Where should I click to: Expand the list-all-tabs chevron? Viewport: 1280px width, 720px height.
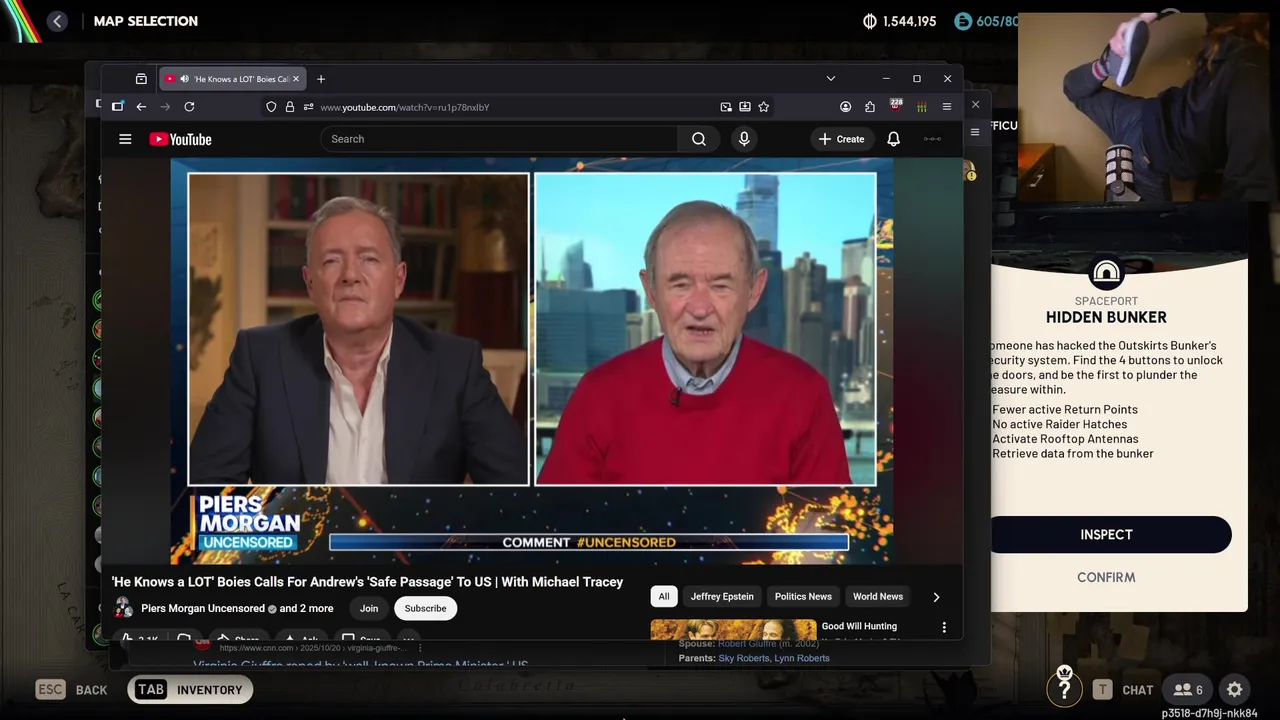pyautogui.click(x=830, y=79)
